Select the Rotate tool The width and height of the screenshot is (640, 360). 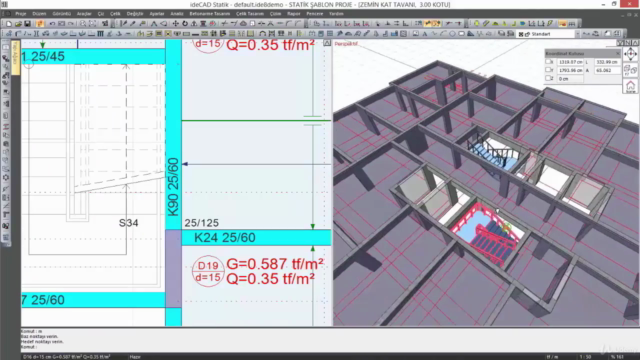184,24
